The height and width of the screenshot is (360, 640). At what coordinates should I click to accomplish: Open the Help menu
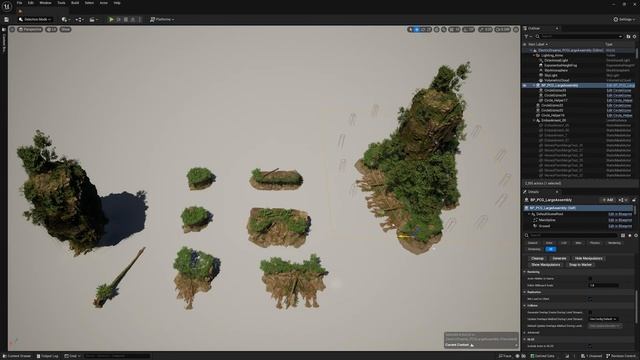click(x=117, y=3)
